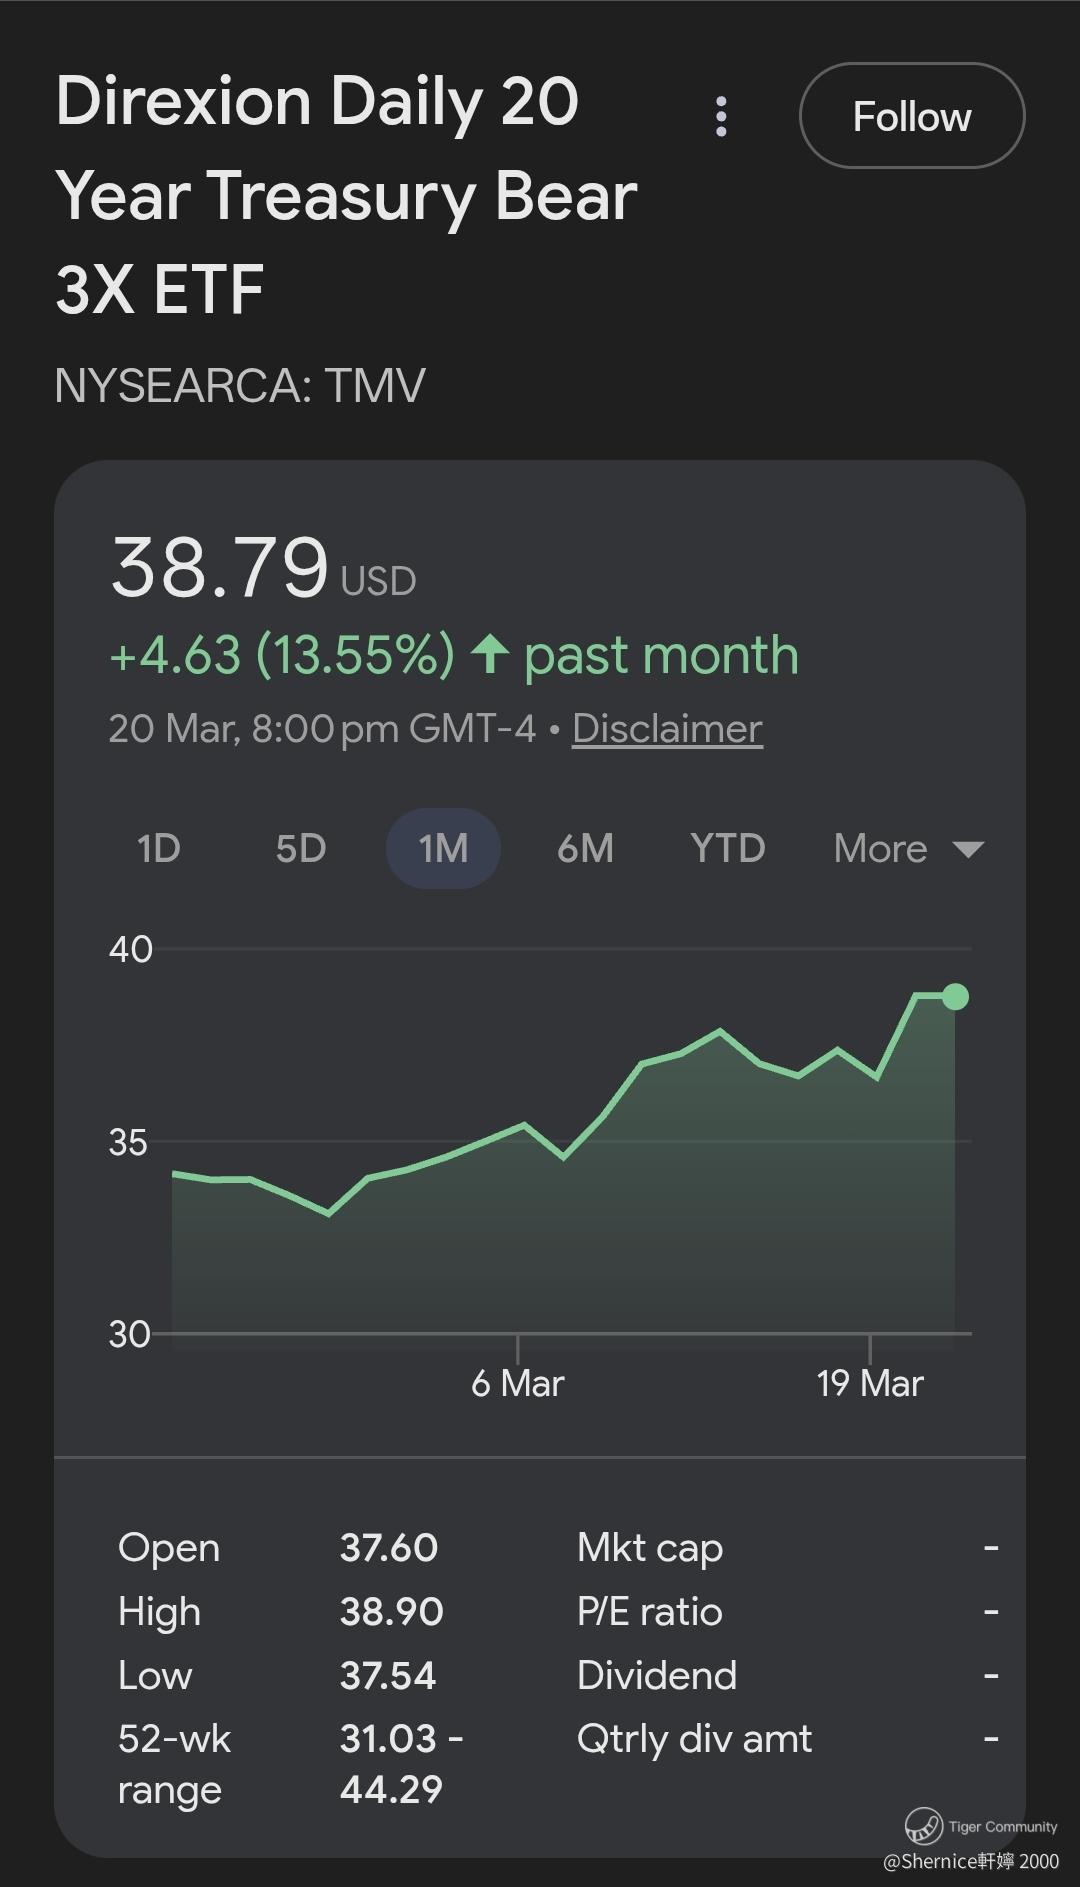
Task: Click the 6 Mar axis label
Action: 517,1383
